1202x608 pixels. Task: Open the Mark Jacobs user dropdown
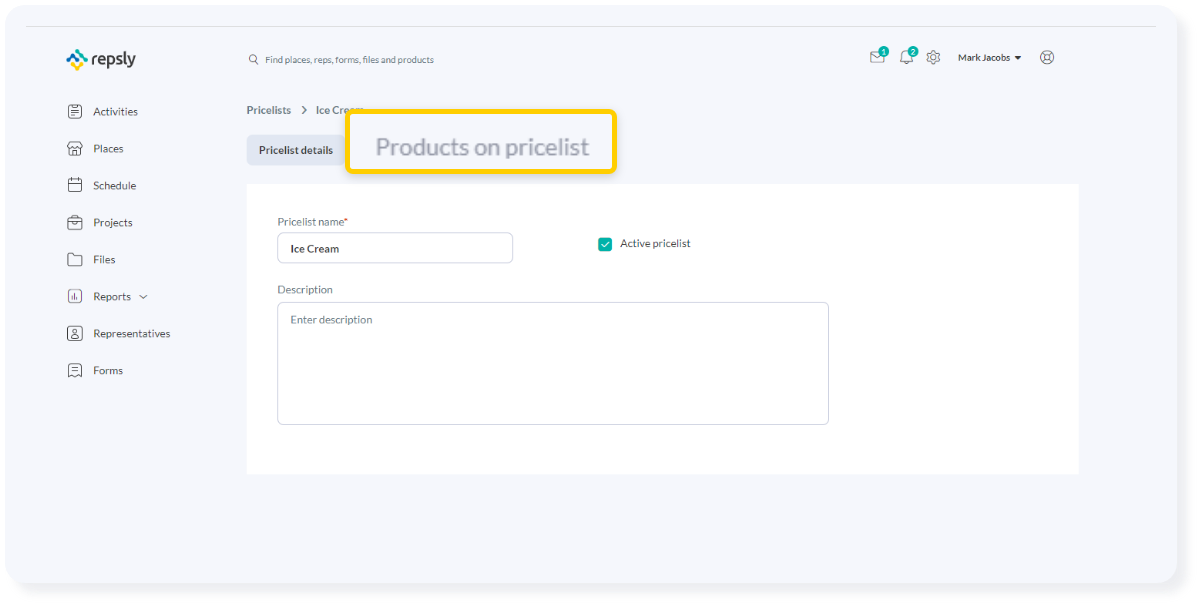tap(989, 58)
